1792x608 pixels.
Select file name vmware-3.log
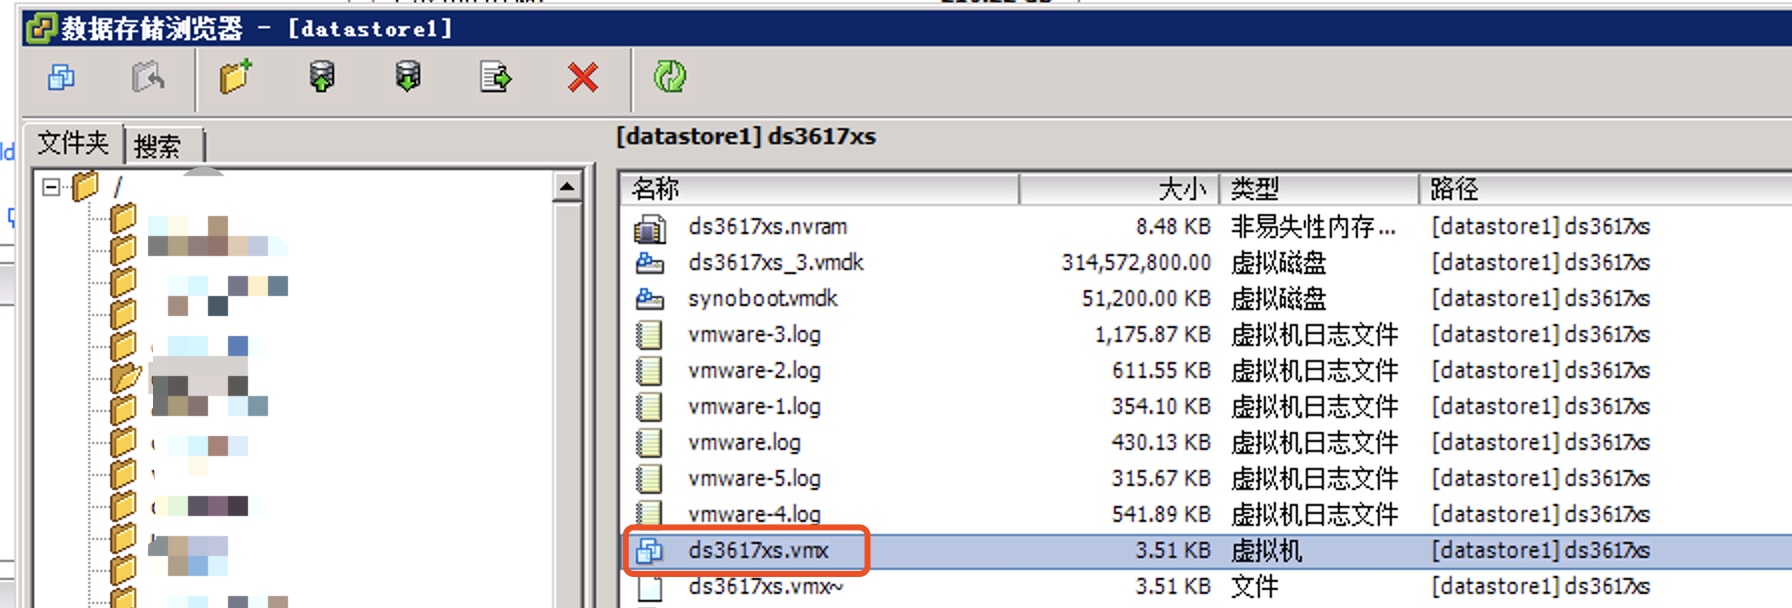754,335
